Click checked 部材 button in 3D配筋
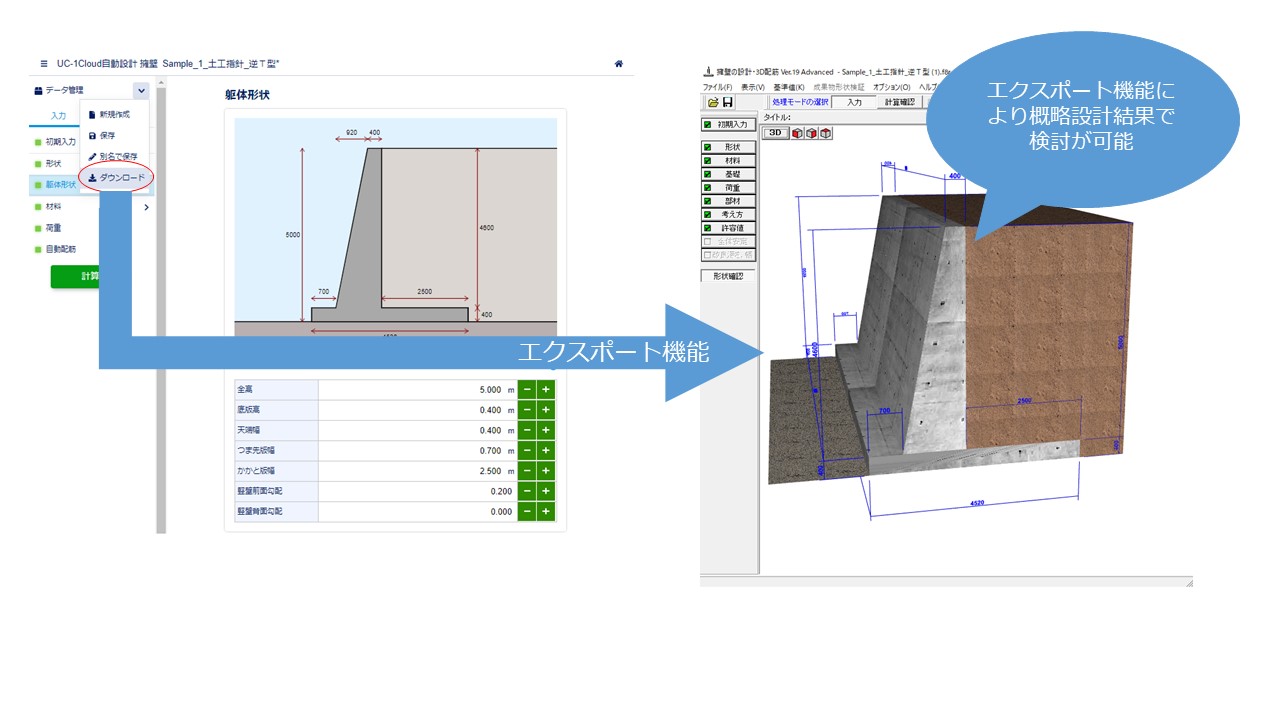The image size is (1280, 720). [x=729, y=201]
